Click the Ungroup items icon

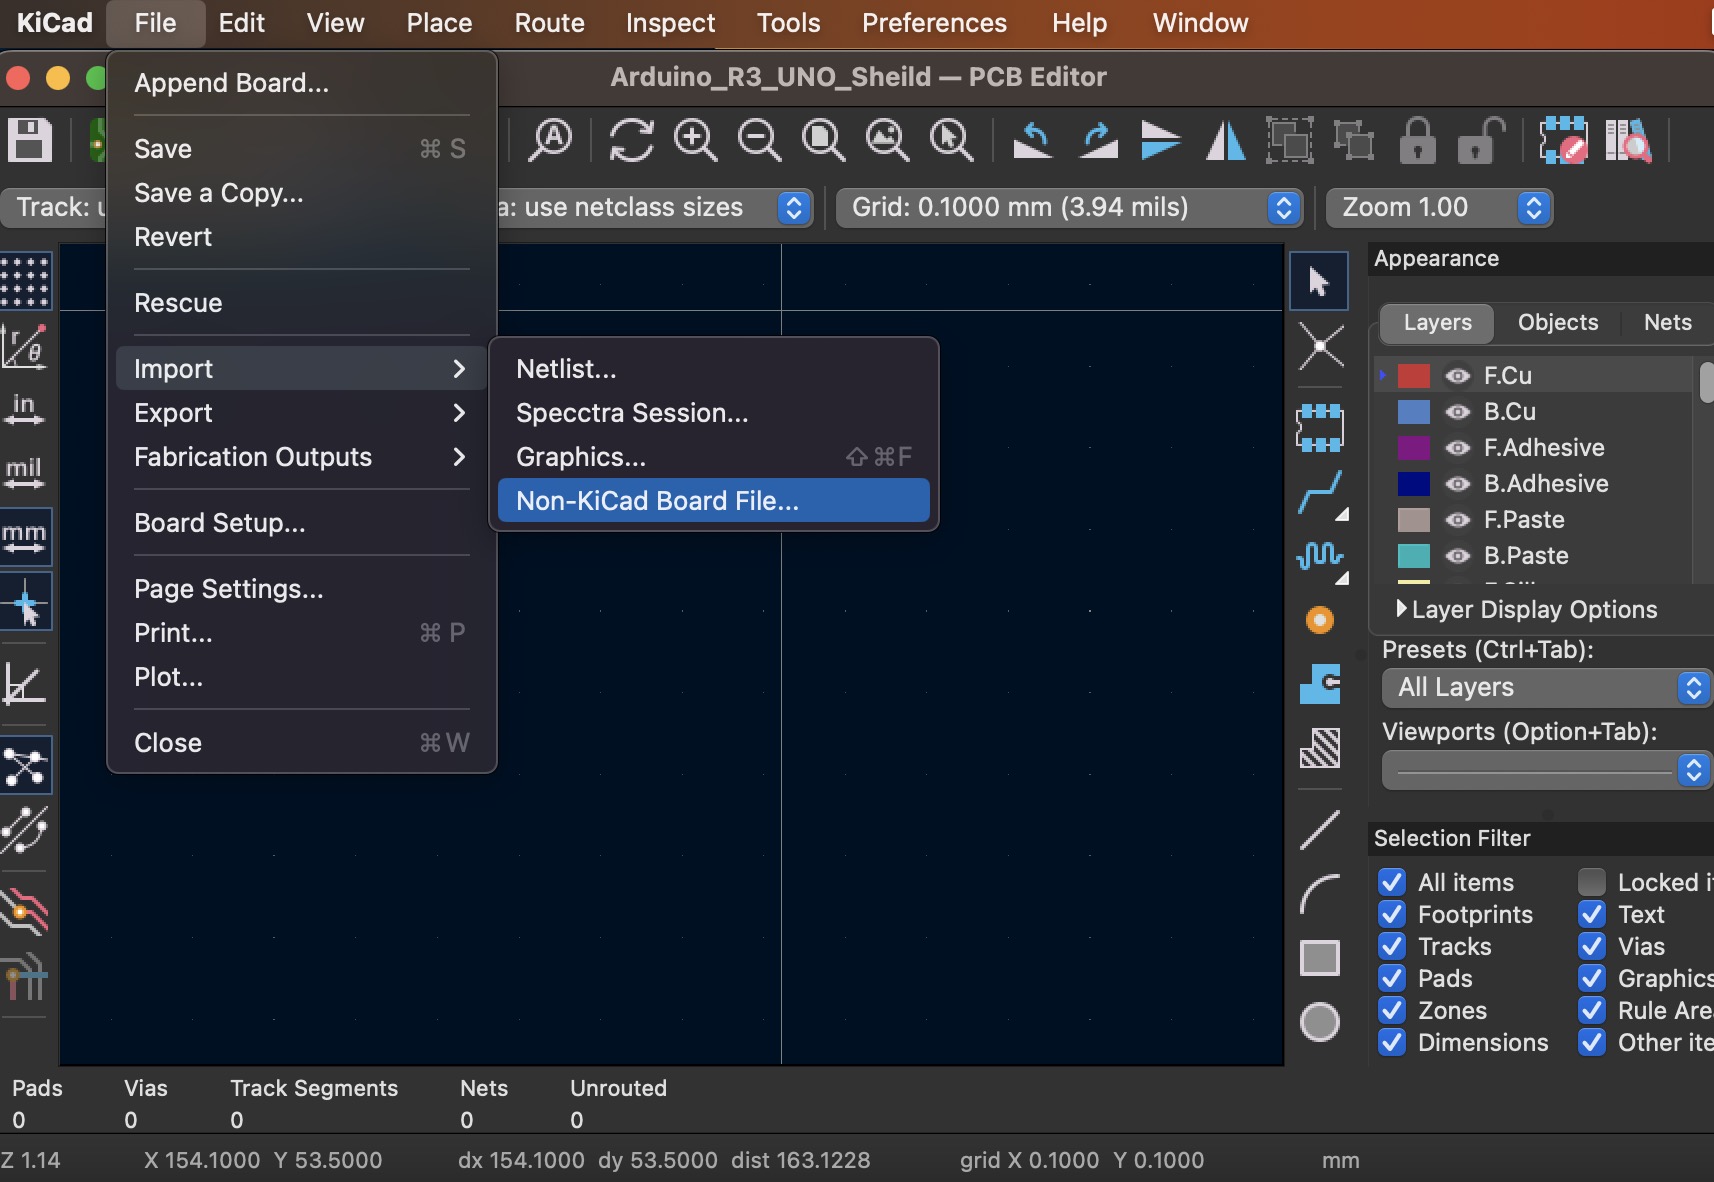pyautogui.click(x=1354, y=140)
